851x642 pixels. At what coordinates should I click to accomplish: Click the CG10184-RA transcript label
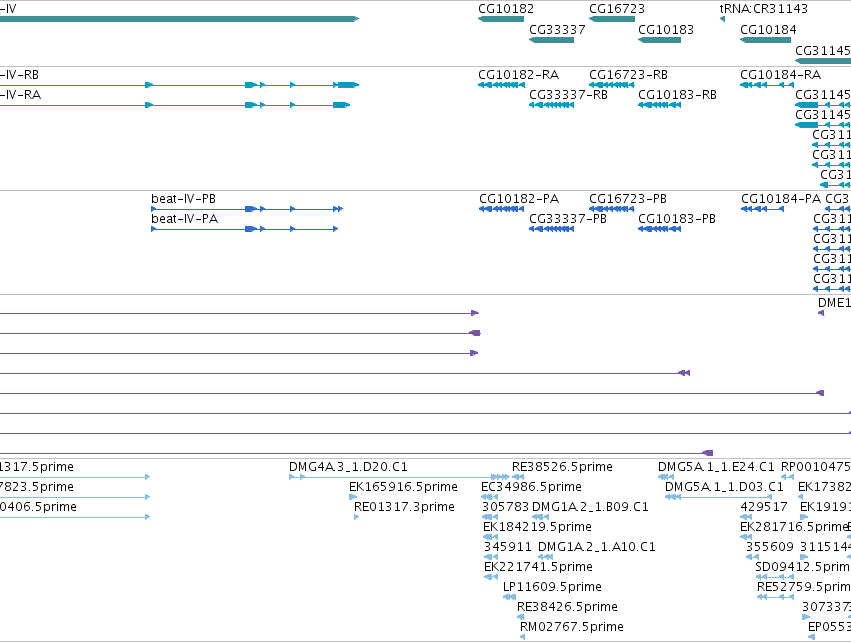780,74
